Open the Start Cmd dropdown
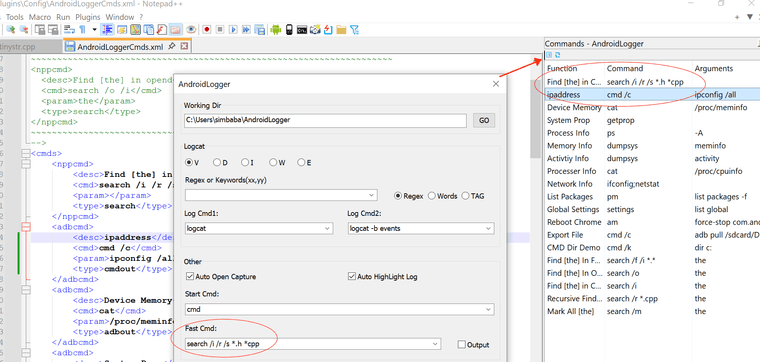The width and height of the screenshot is (760, 362). [x=488, y=309]
